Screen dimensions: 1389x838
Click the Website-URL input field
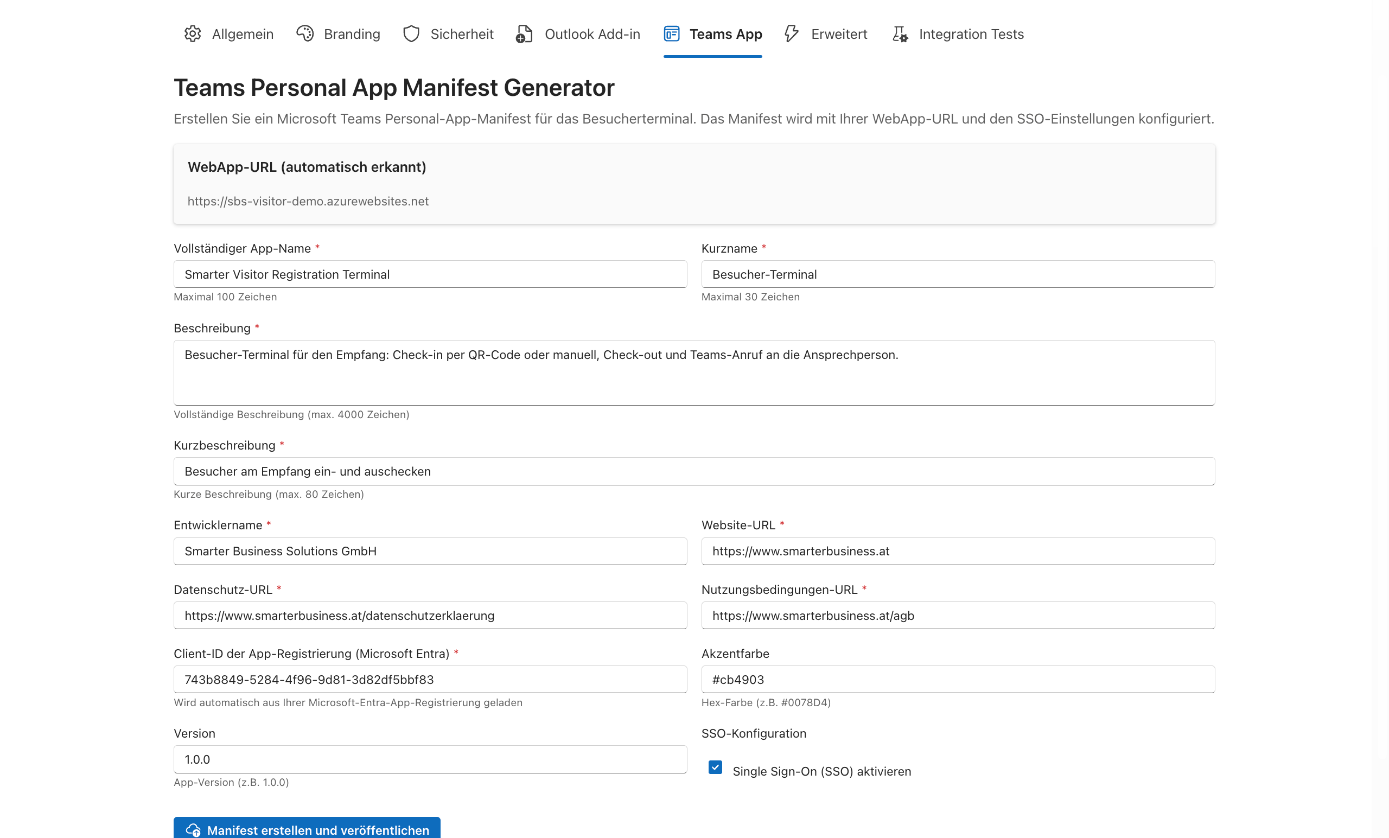pyautogui.click(x=958, y=551)
